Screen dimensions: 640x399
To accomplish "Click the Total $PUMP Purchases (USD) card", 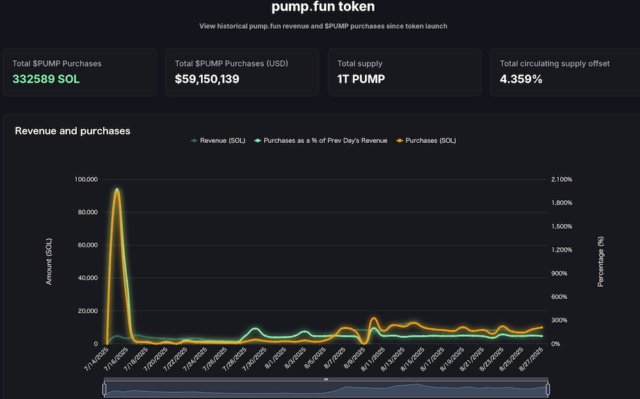I will coord(242,72).
